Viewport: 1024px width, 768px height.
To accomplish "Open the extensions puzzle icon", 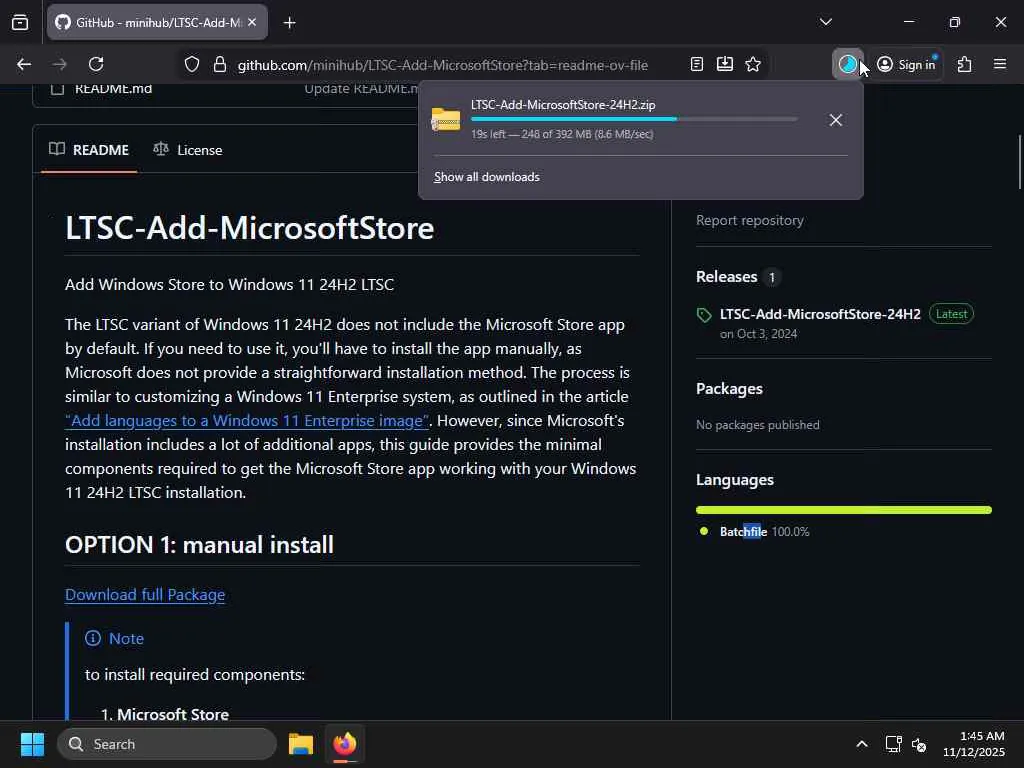I will [x=965, y=64].
